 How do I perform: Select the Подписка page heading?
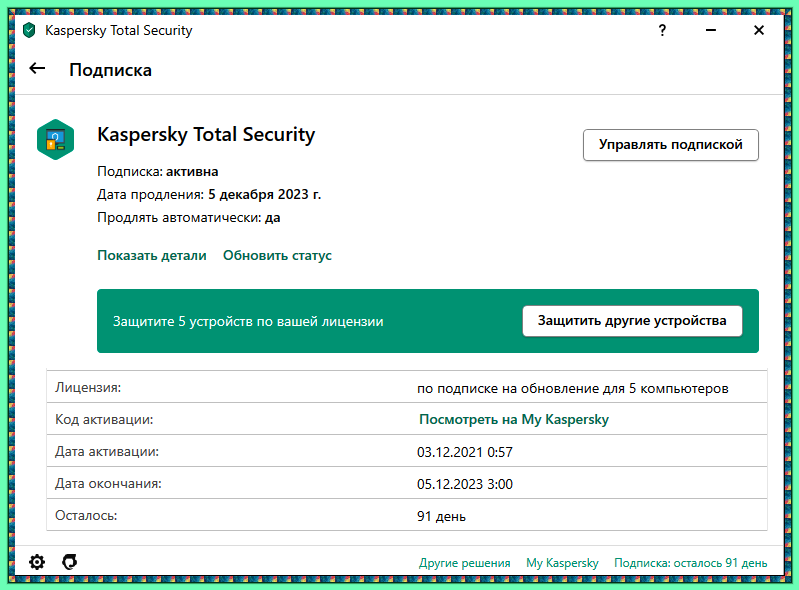111,70
